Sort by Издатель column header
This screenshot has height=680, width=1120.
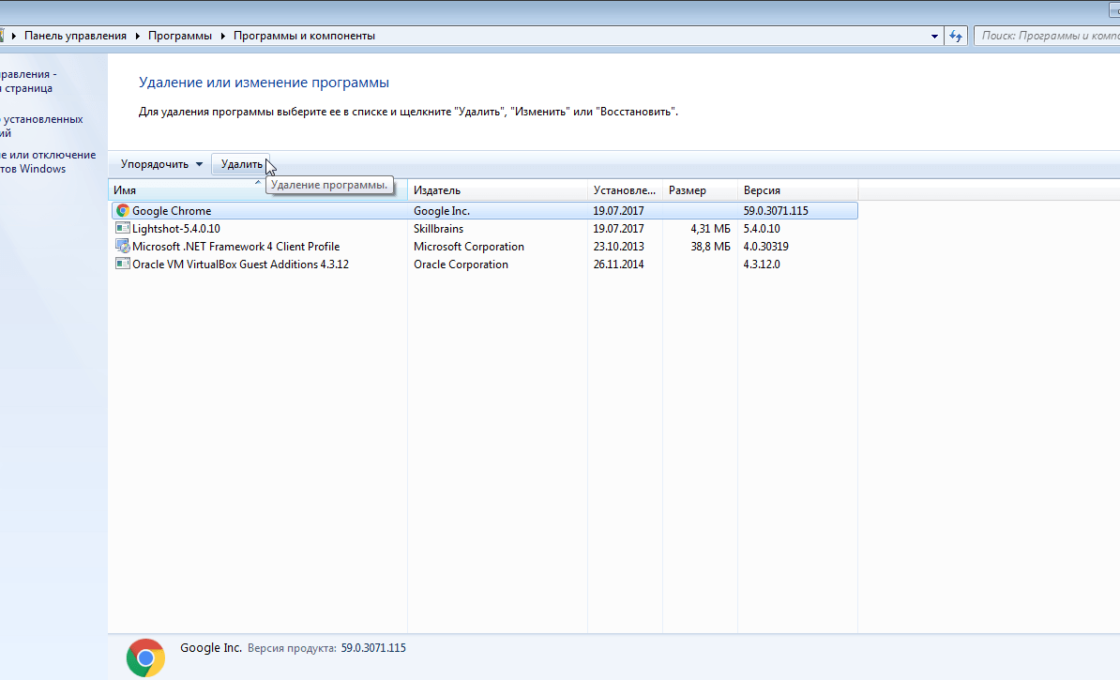point(497,190)
